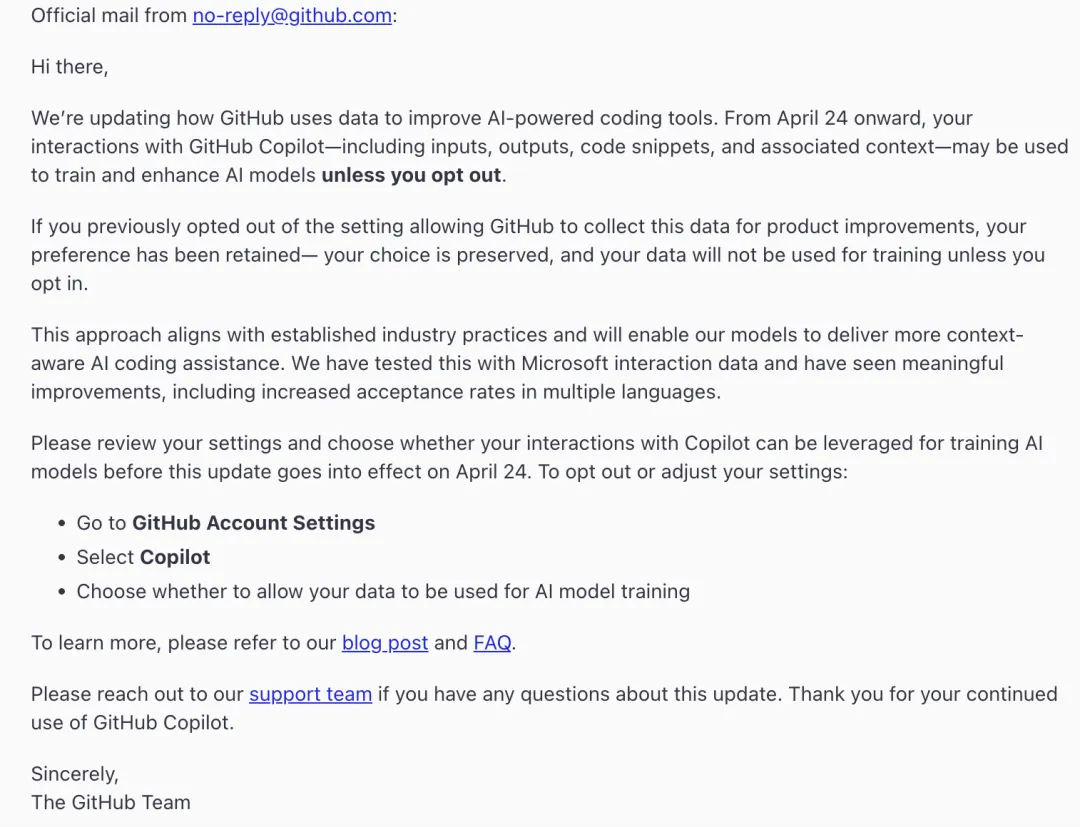Click the "Please reach out to our" text

point(138,694)
